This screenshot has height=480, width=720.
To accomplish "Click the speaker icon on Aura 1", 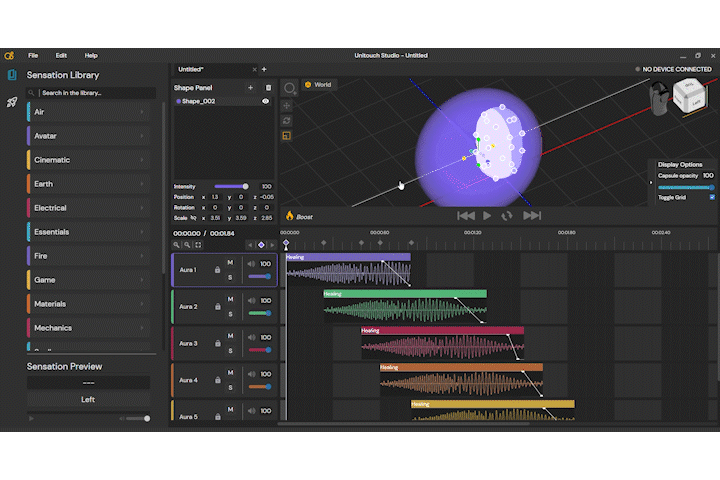I will coord(251,264).
